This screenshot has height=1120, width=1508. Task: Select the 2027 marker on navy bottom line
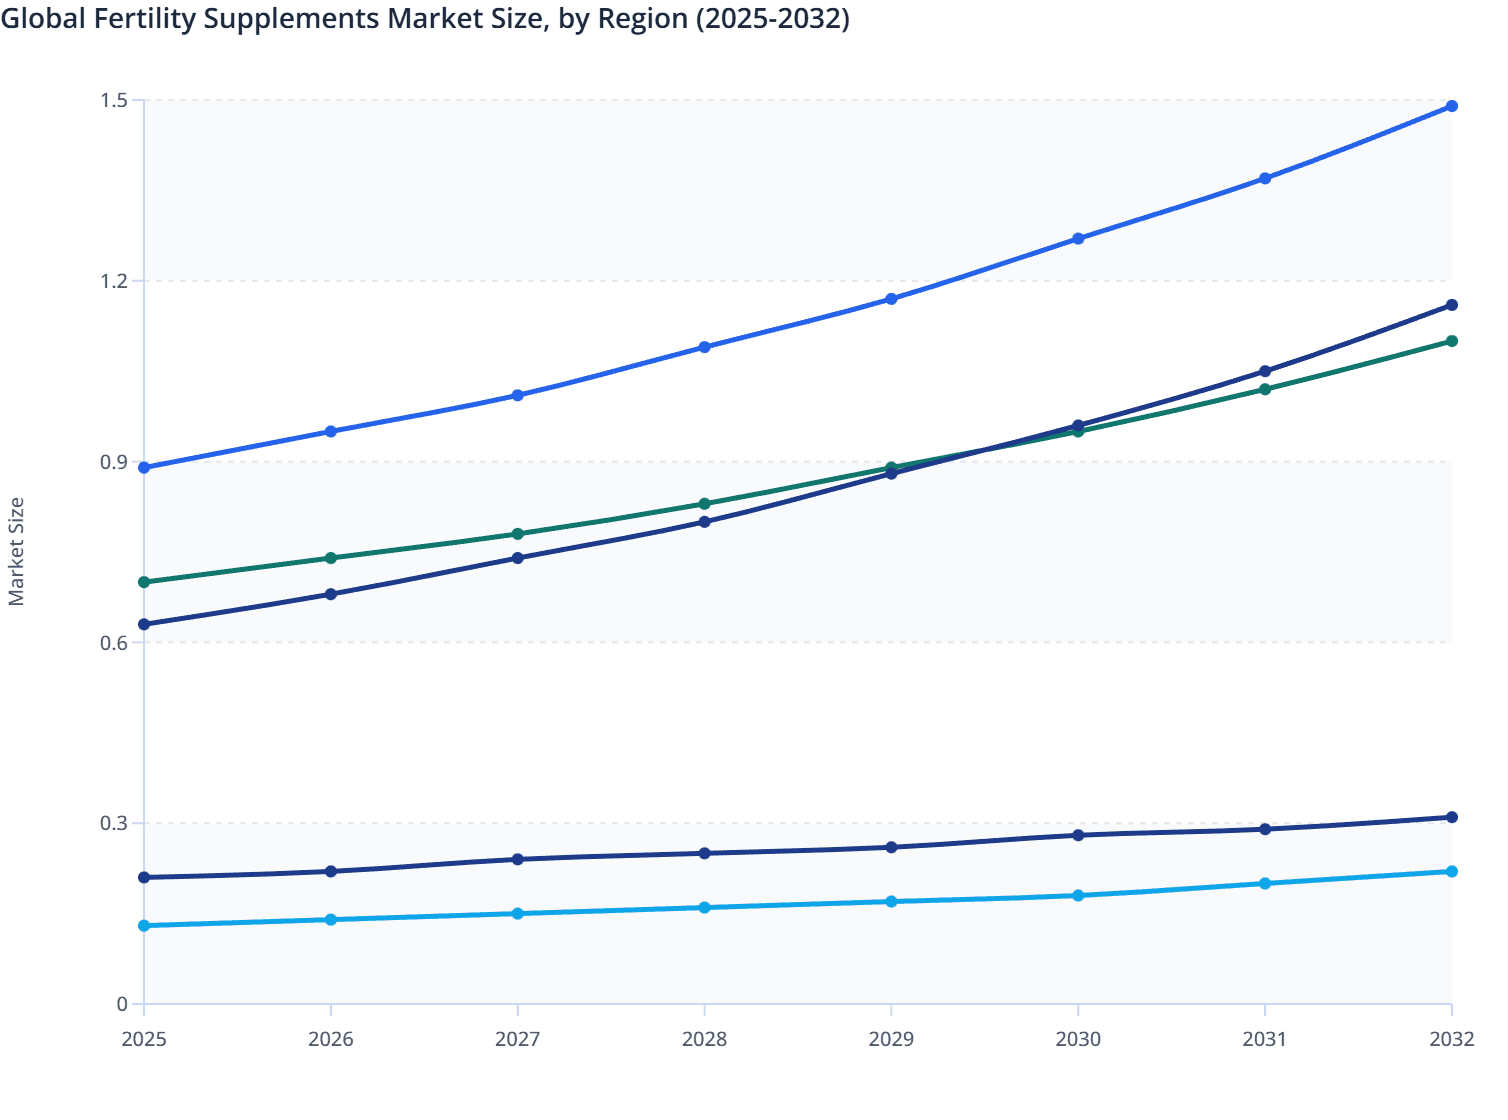click(517, 858)
